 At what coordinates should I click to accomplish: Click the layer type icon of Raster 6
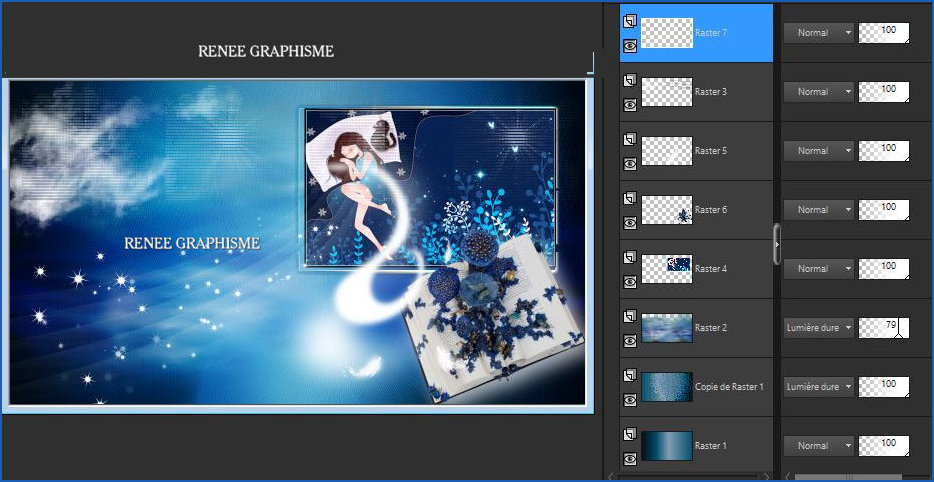click(630, 198)
